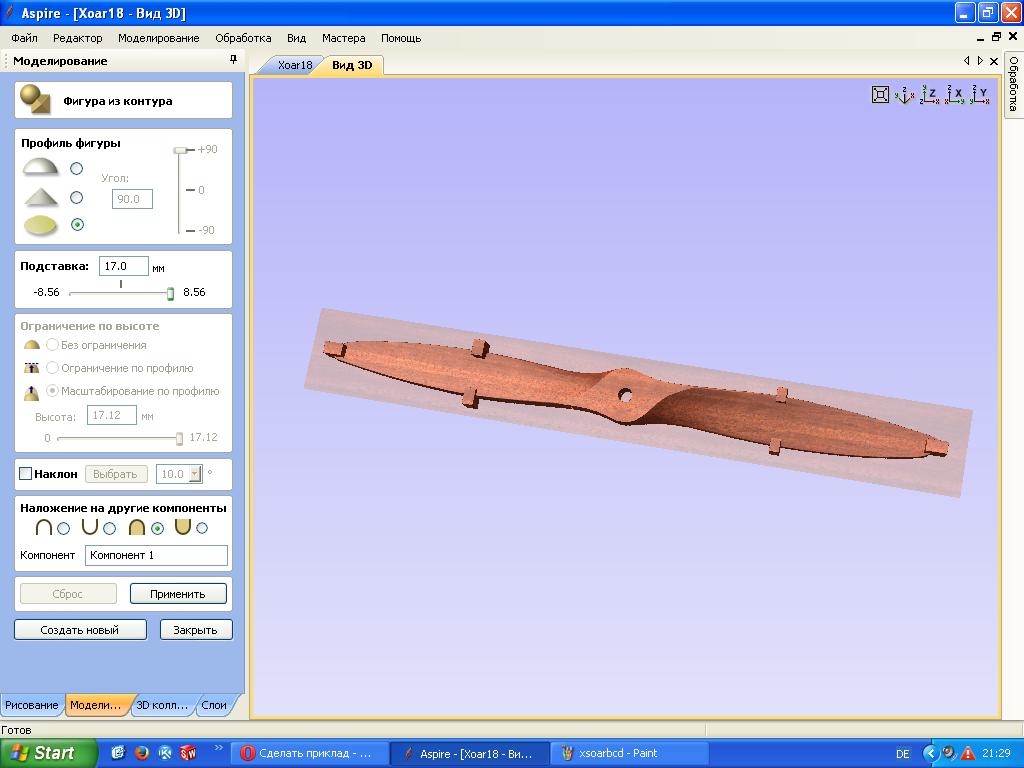Click the Компонент name input field
Image resolution: width=1024 pixels, height=768 pixels.
click(x=156, y=555)
